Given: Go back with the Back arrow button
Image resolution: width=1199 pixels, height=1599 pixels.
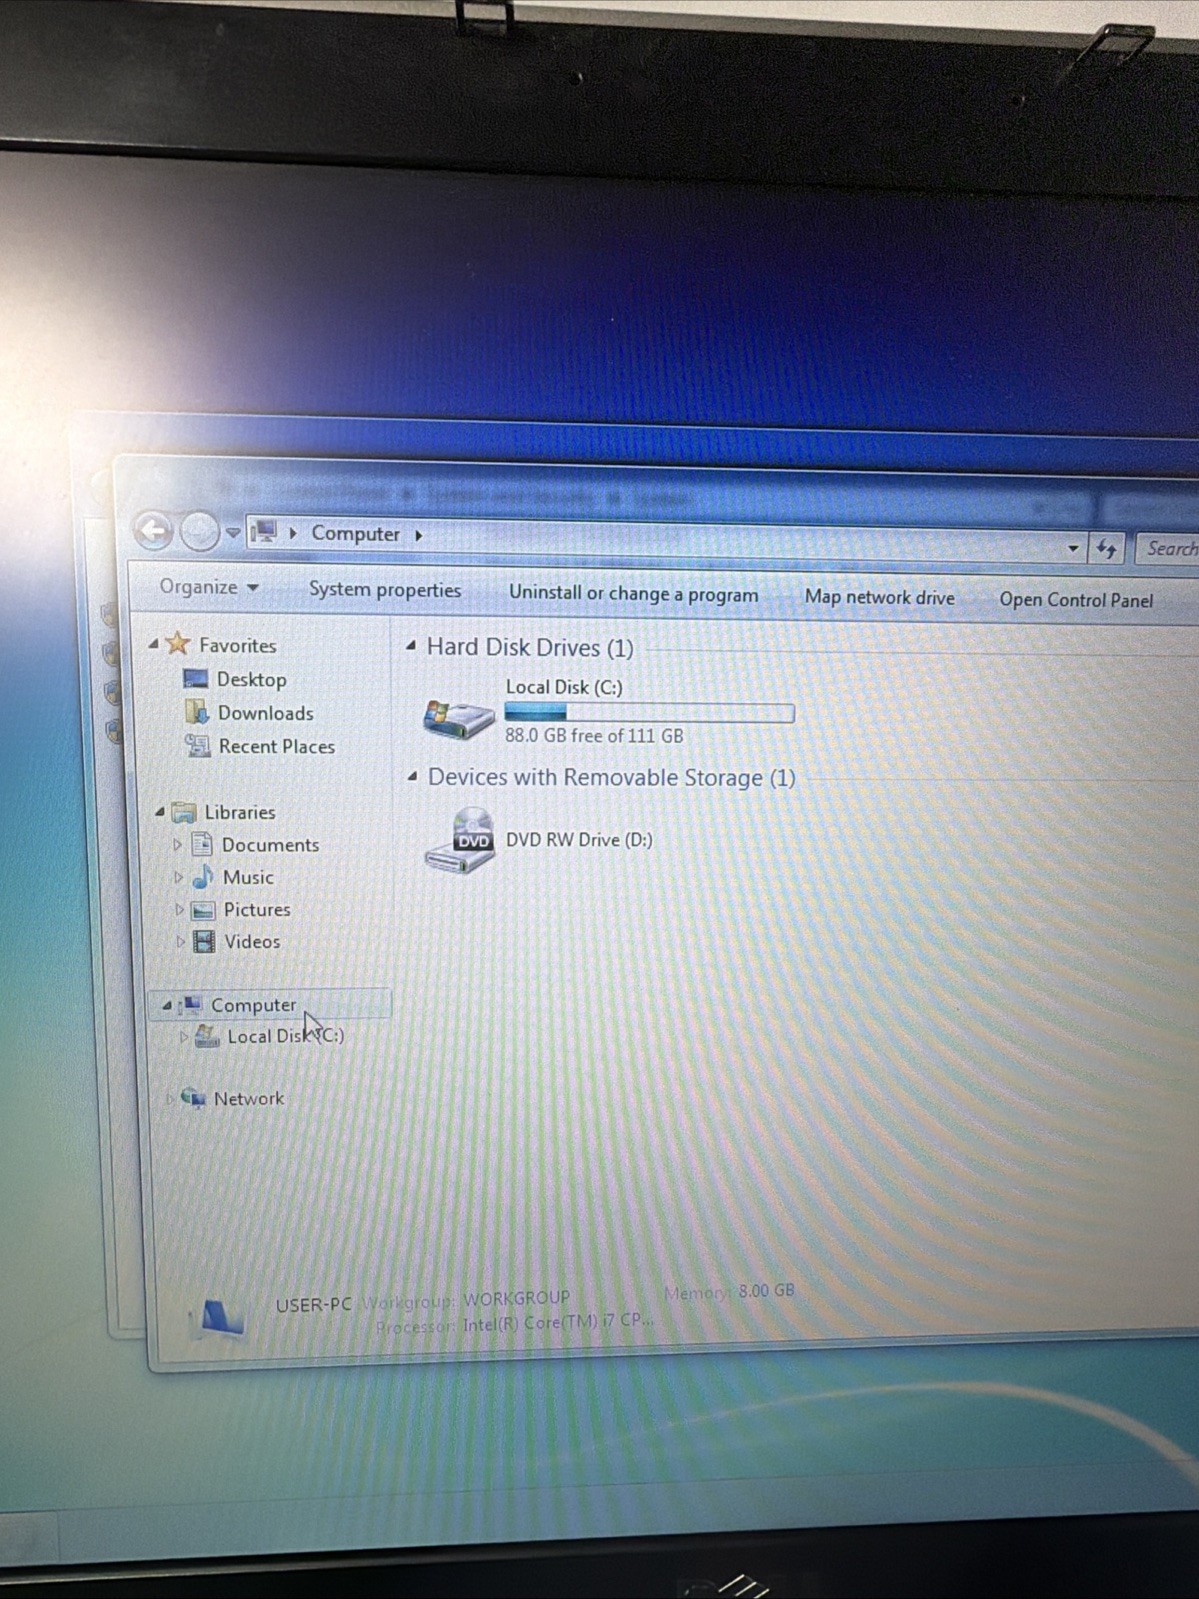Looking at the screenshot, I should 154,530.
